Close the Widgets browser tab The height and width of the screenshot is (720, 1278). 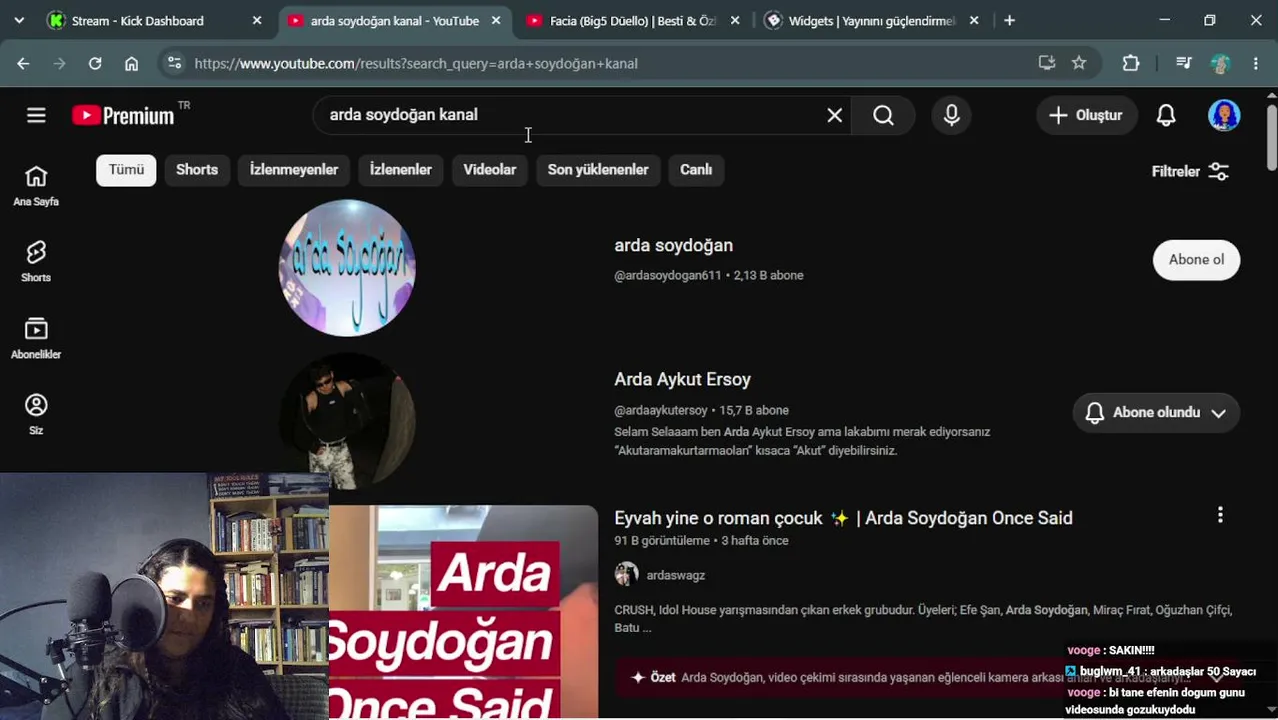[x=974, y=20]
